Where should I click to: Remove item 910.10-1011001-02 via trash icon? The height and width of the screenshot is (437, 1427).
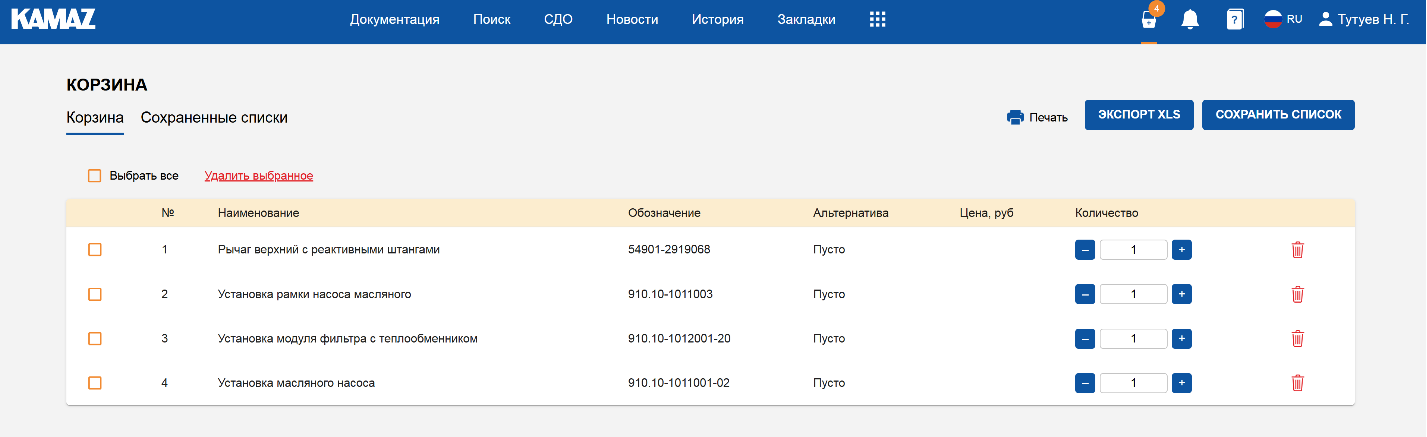pyautogui.click(x=1297, y=383)
